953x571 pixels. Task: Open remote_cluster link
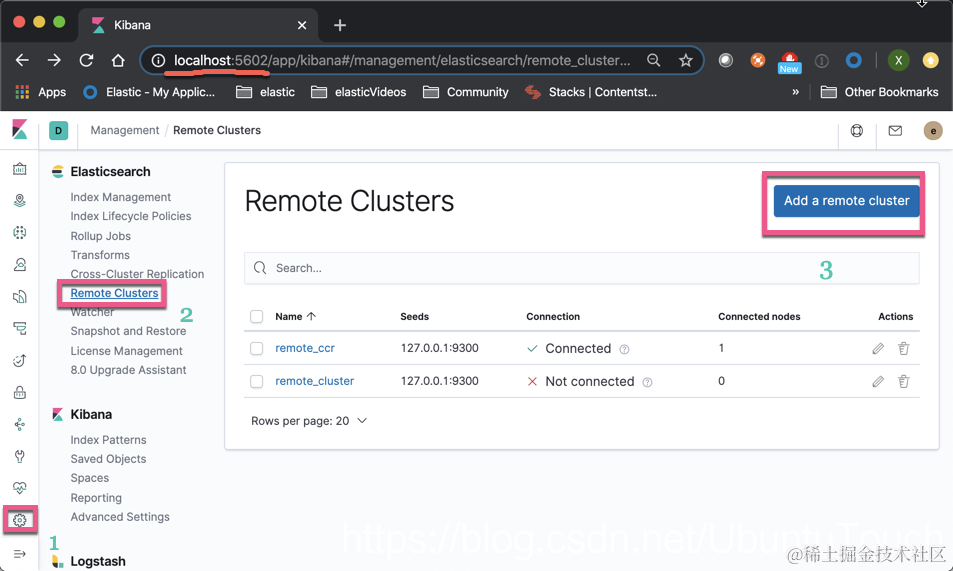pos(314,381)
